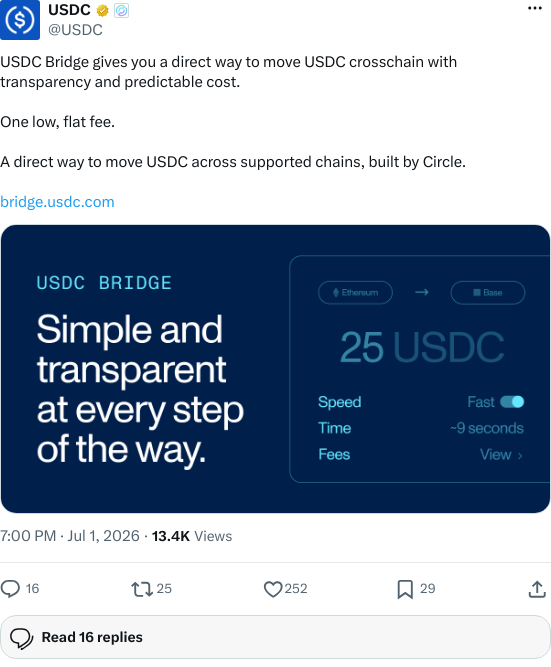Select the Ethereum source chain pill

[x=355, y=292]
